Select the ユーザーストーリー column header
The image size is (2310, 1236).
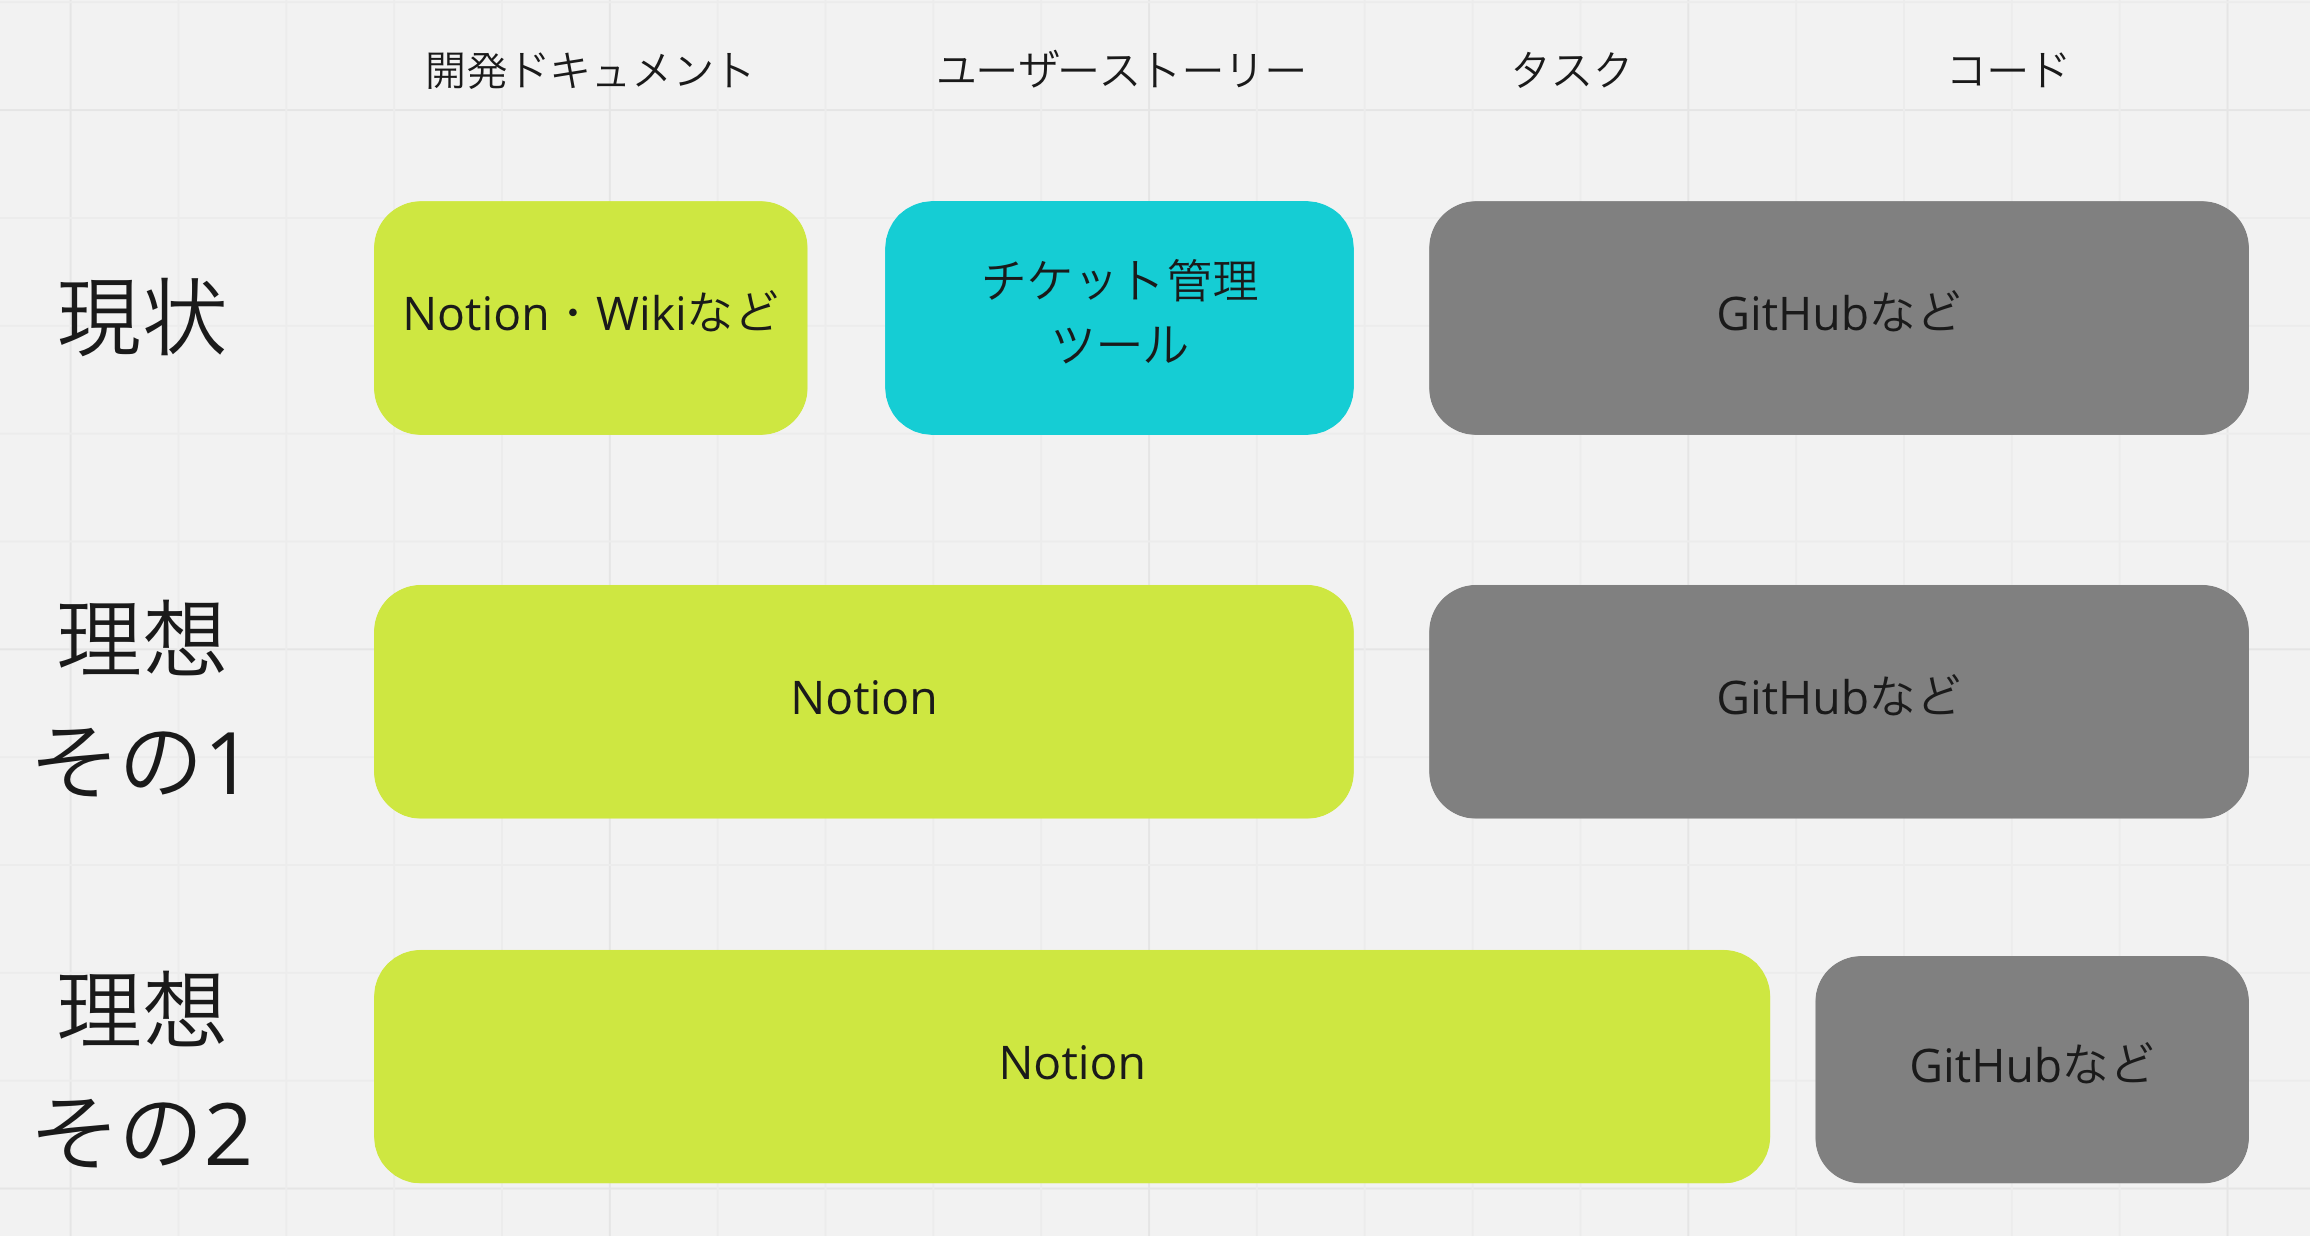pos(1120,71)
